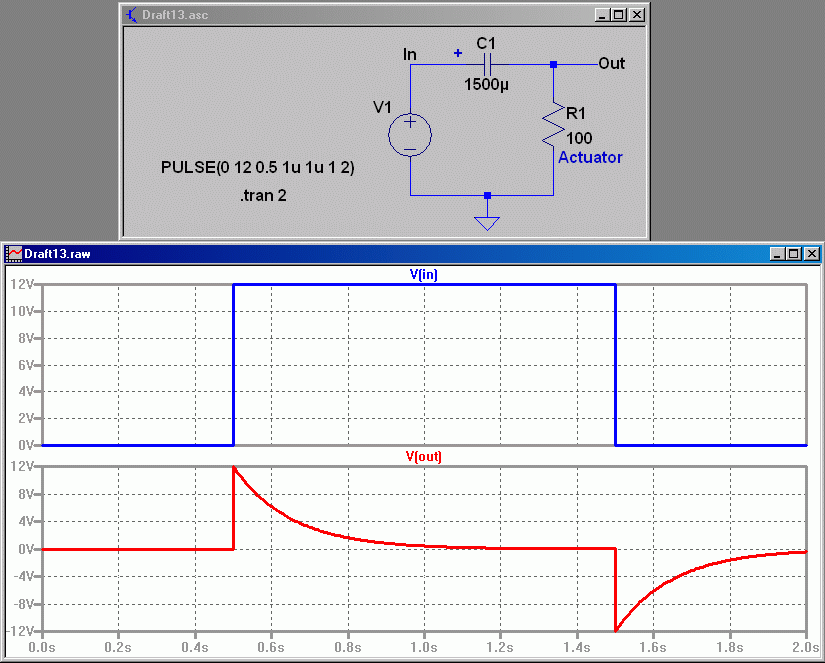825x663 pixels.
Task: Click the PULSE(0 12 0.5 1u 1u 1 2) text
Action: tap(257, 167)
